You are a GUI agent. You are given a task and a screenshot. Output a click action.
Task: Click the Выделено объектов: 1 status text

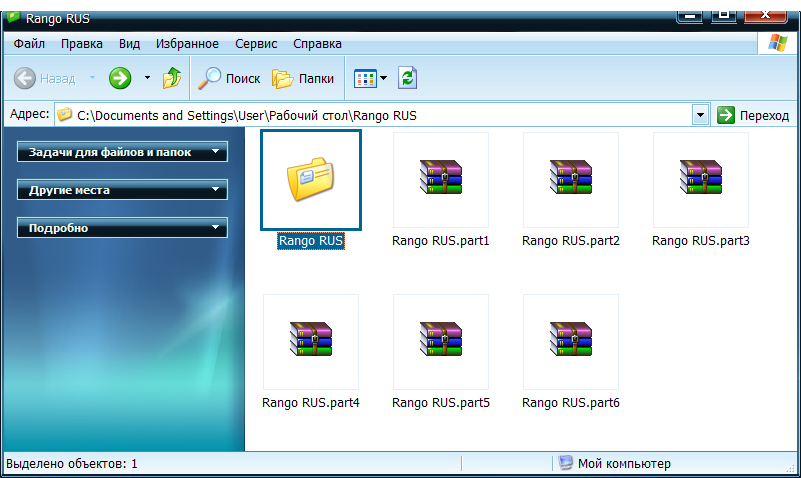coord(72,464)
